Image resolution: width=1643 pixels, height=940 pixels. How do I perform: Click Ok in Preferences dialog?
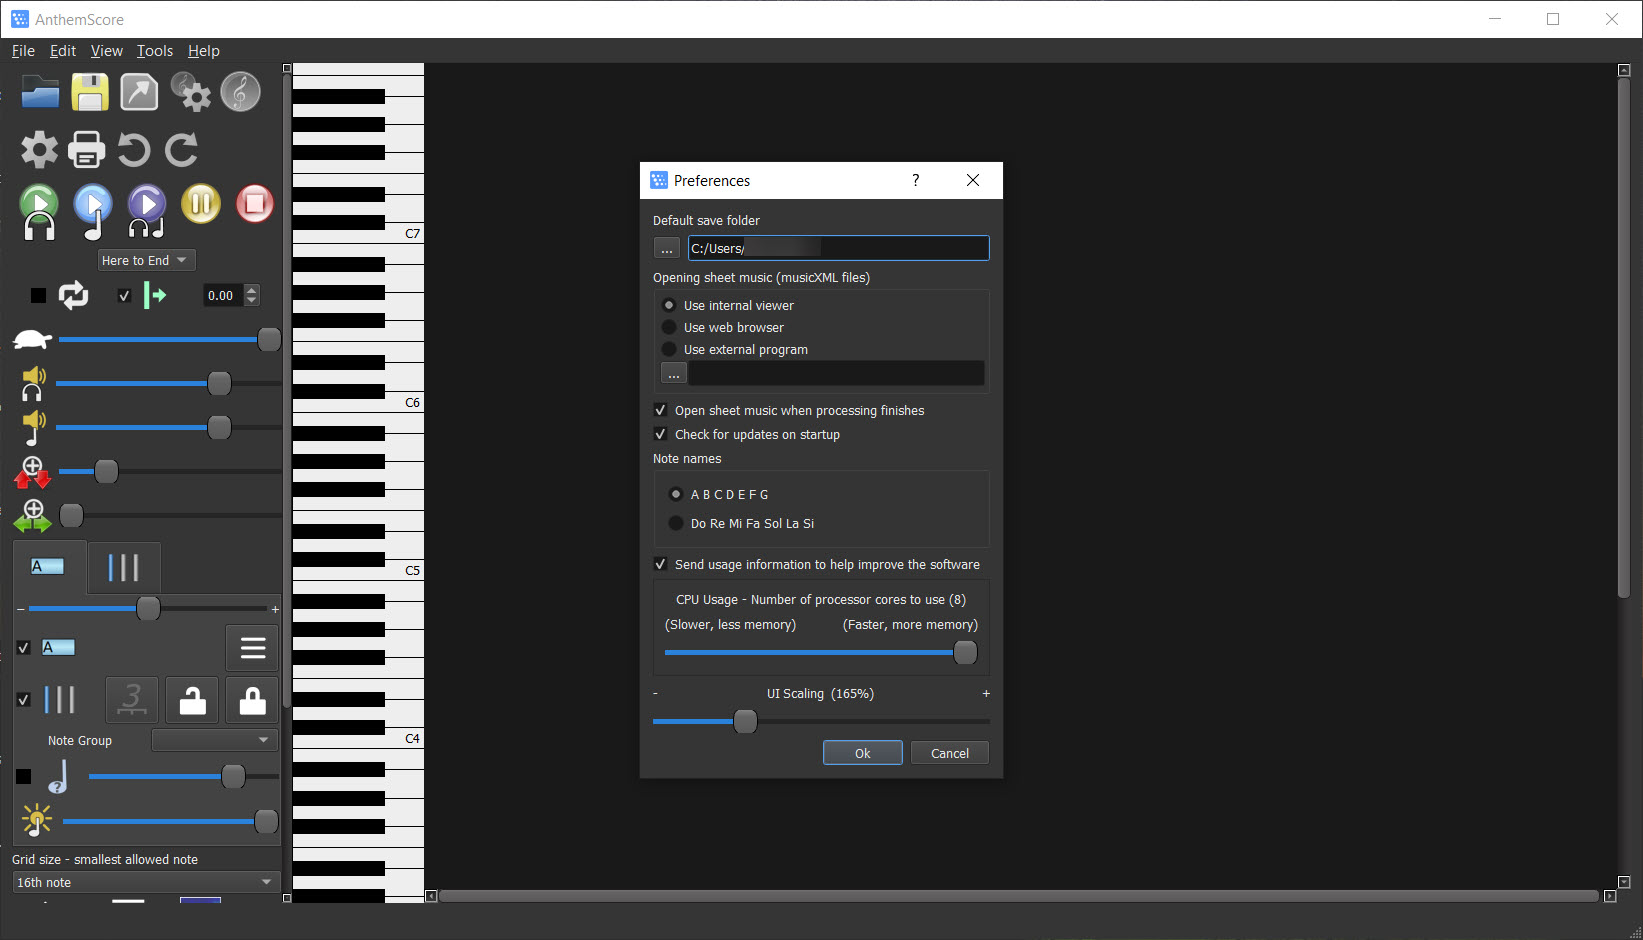tap(863, 753)
